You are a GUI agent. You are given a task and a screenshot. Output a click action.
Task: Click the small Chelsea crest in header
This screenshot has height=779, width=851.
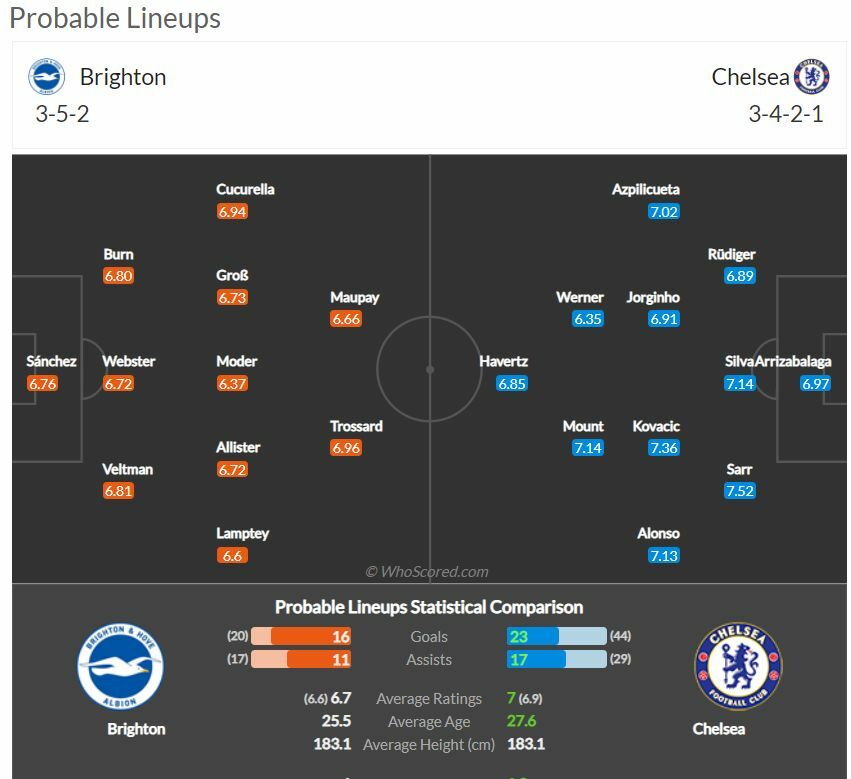[811, 77]
